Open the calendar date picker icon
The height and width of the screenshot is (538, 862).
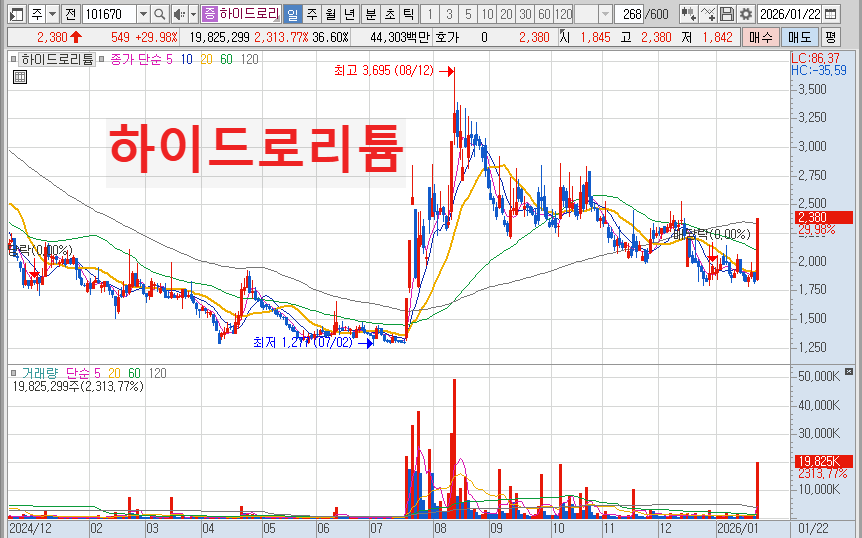pos(831,14)
